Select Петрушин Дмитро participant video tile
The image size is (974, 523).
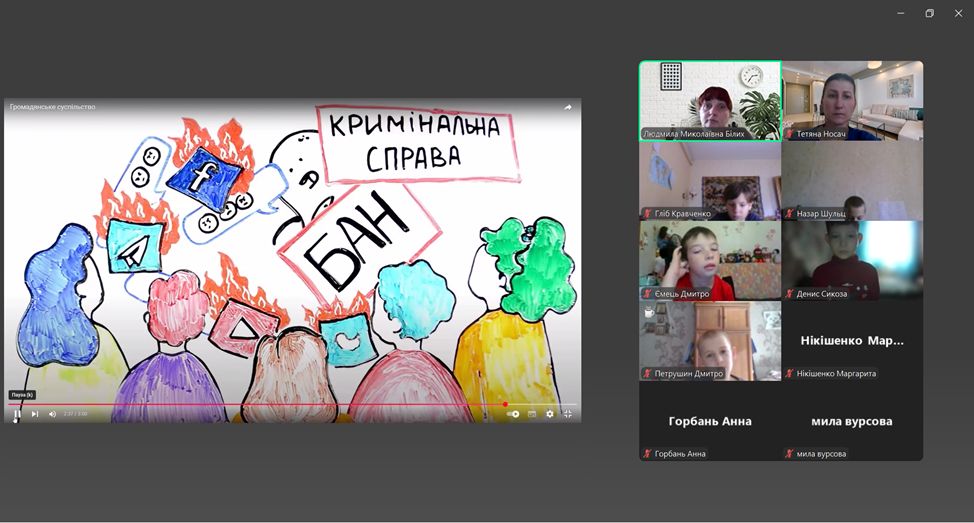point(710,340)
